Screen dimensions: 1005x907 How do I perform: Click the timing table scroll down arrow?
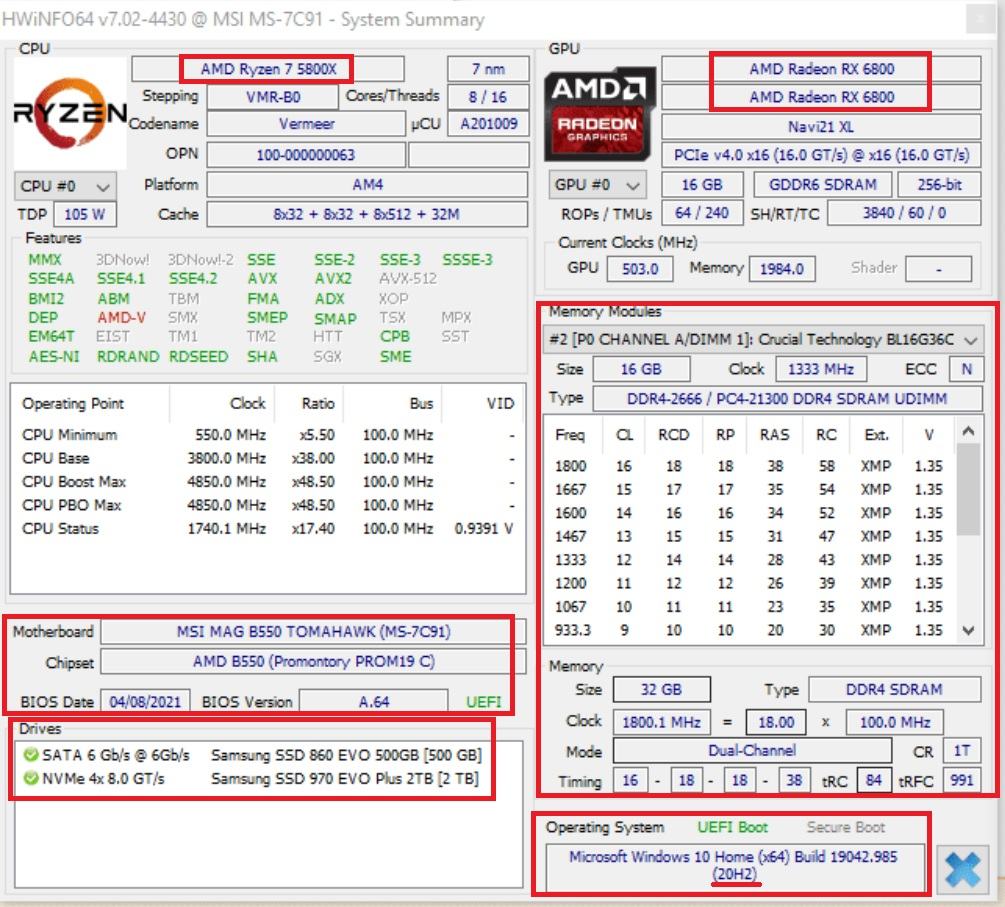(x=968, y=631)
